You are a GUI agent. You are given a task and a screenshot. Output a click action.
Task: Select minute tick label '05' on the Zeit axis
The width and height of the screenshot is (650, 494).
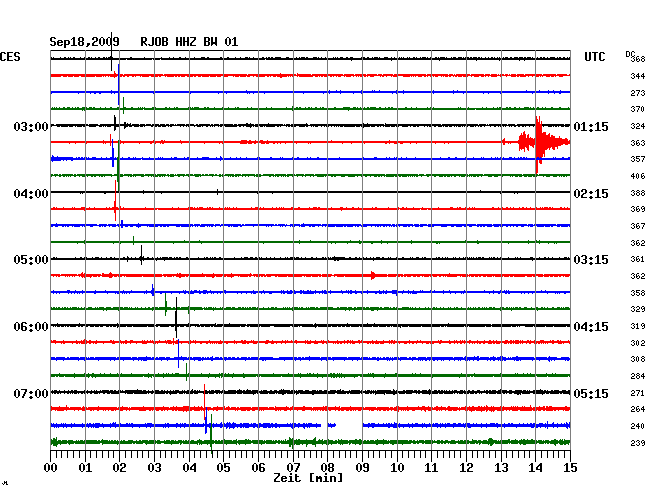pos(223,468)
